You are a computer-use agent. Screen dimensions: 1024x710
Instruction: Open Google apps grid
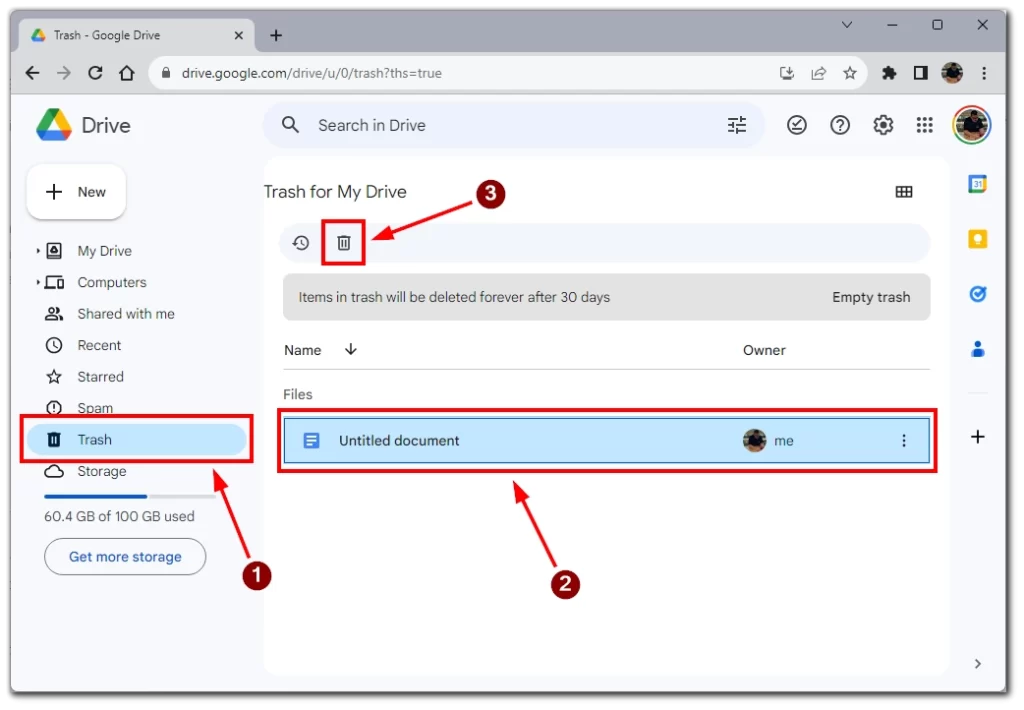click(925, 125)
